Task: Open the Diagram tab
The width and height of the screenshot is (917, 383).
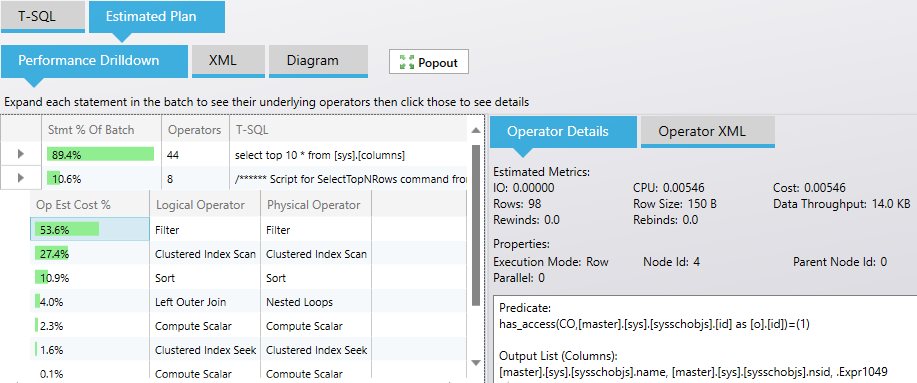Action: tap(318, 61)
